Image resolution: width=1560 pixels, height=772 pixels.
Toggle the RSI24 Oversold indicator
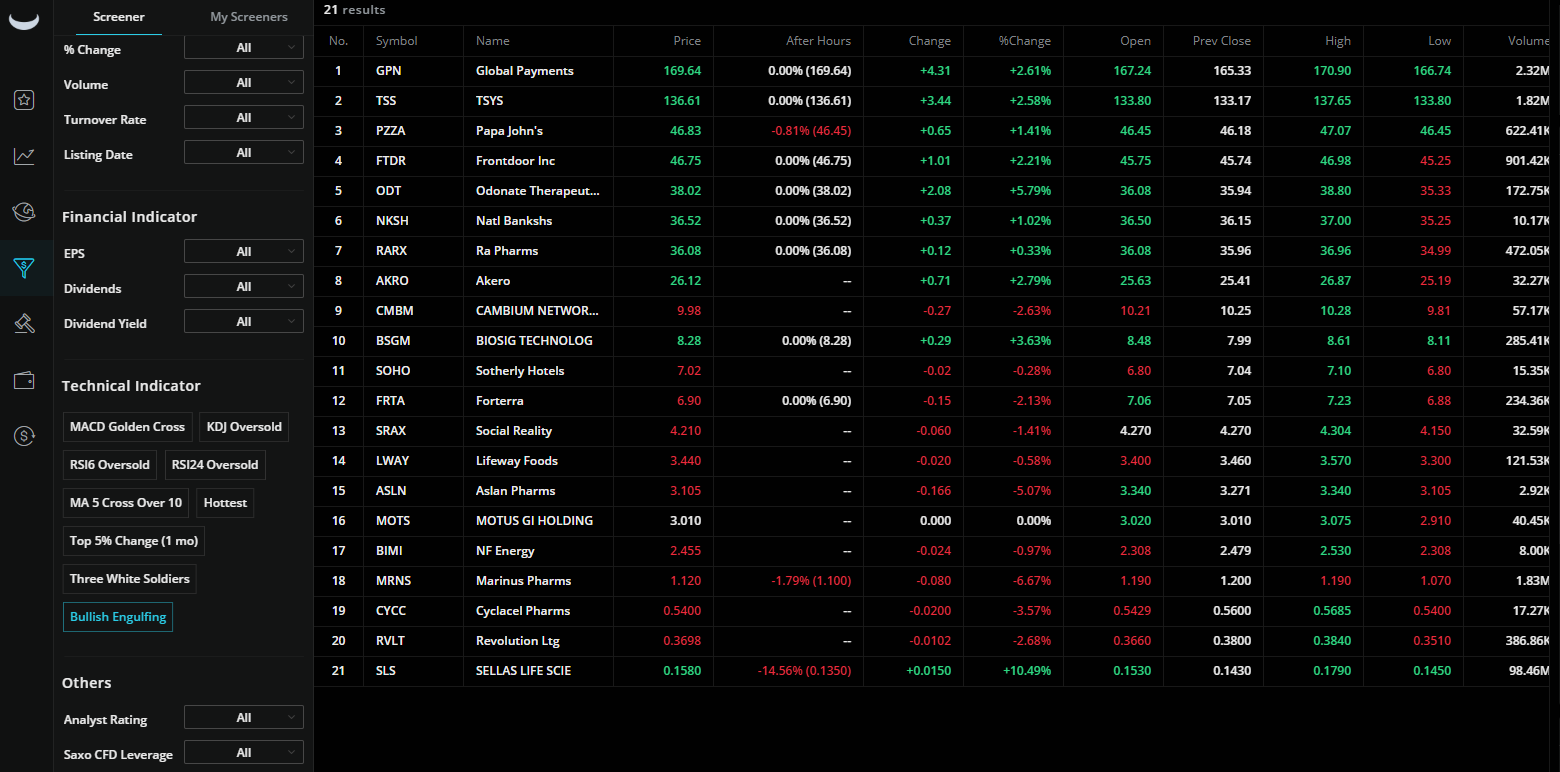tap(215, 465)
